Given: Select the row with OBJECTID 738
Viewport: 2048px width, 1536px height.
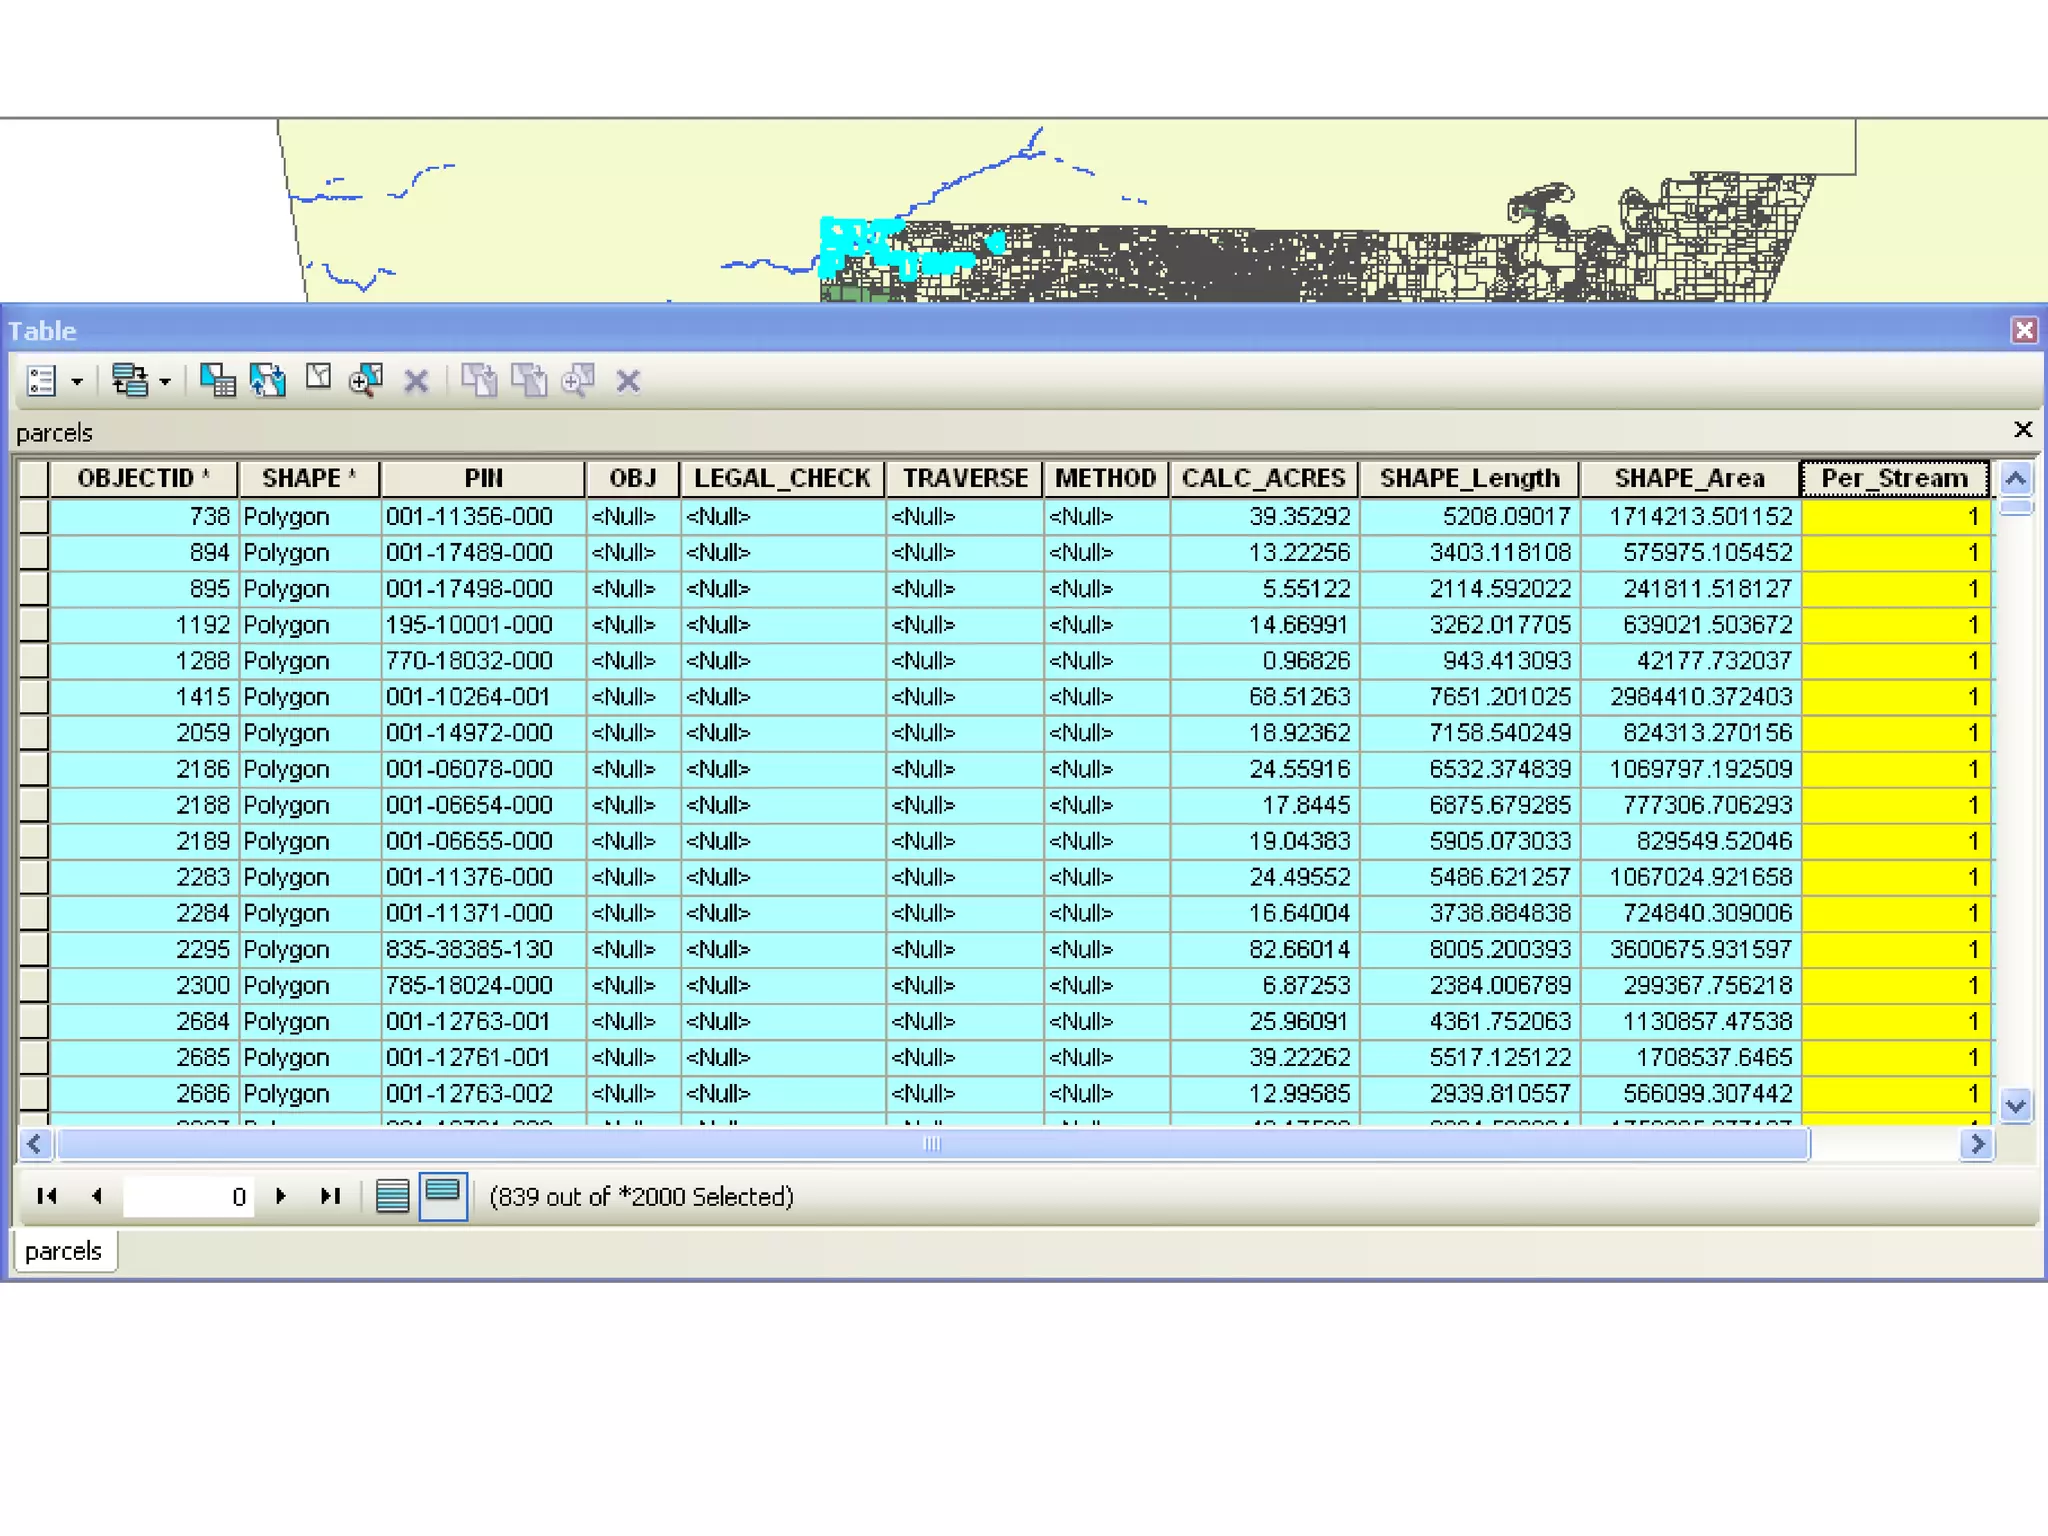Looking at the screenshot, I should point(34,517).
